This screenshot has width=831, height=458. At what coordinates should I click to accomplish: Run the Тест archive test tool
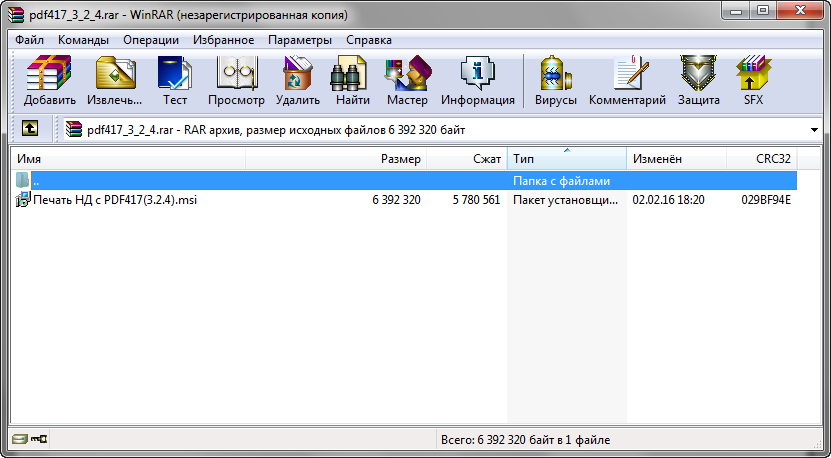(175, 80)
